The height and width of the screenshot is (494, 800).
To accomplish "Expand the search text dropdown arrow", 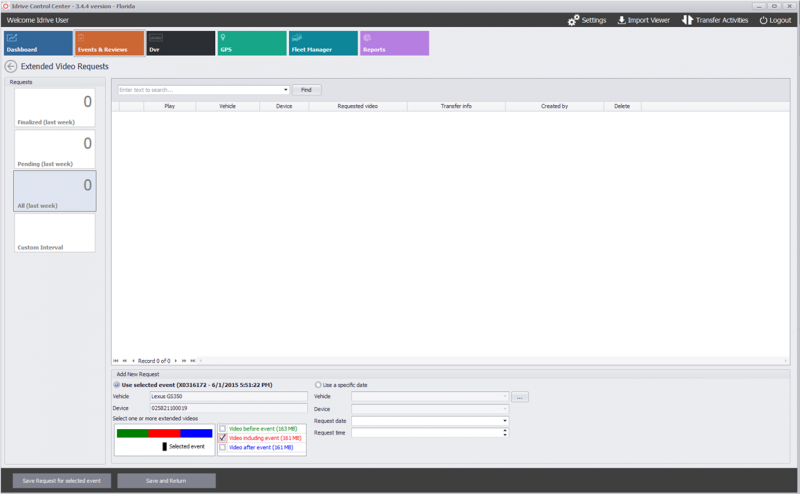I will point(285,90).
